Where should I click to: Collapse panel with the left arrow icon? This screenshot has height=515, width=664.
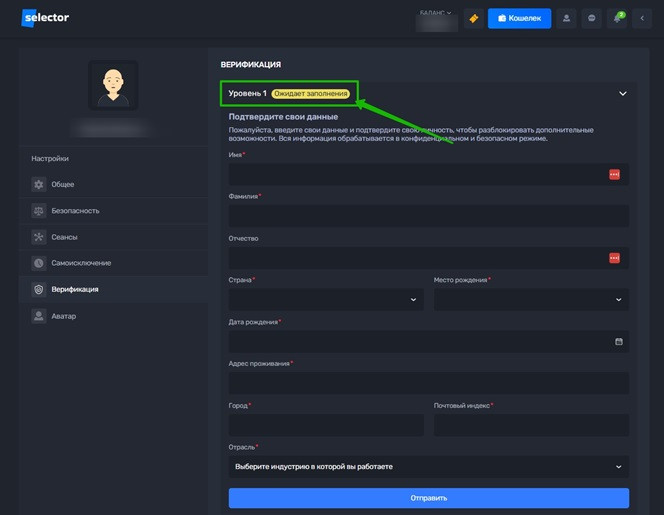pyautogui.click(x=642, y=18)
